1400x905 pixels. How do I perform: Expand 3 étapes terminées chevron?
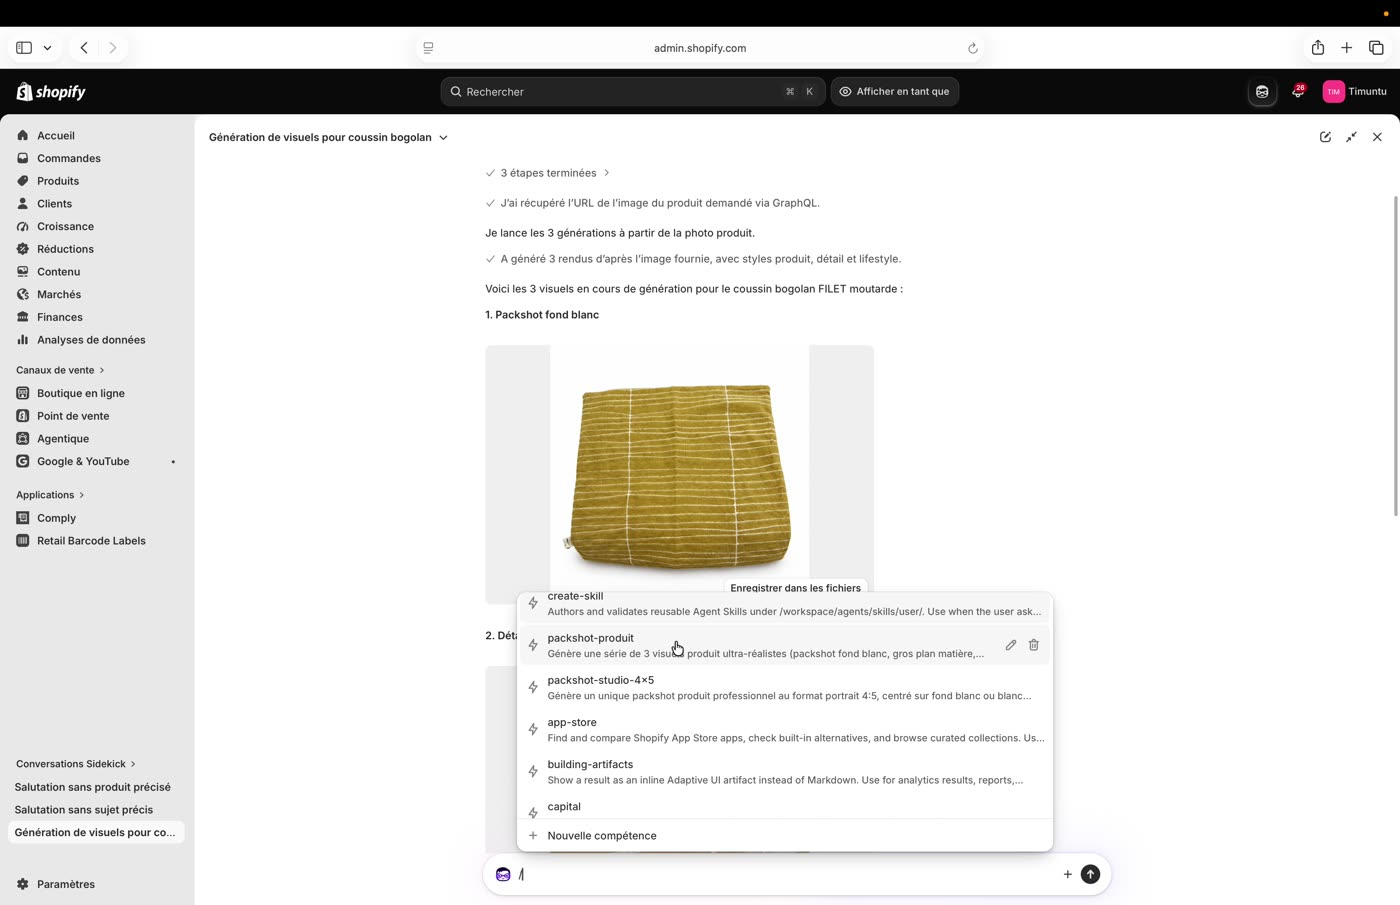coord(606,173)
